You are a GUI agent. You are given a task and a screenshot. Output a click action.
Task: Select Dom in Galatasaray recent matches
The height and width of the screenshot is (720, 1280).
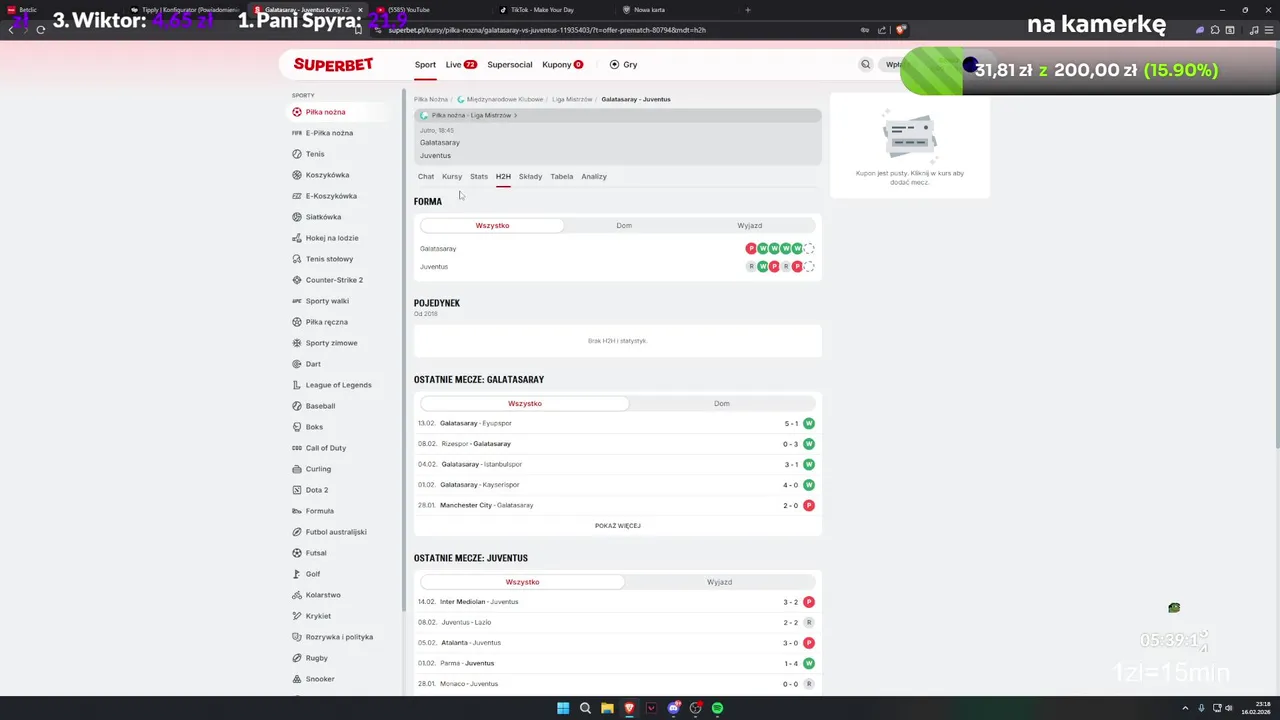pos(722,404)
